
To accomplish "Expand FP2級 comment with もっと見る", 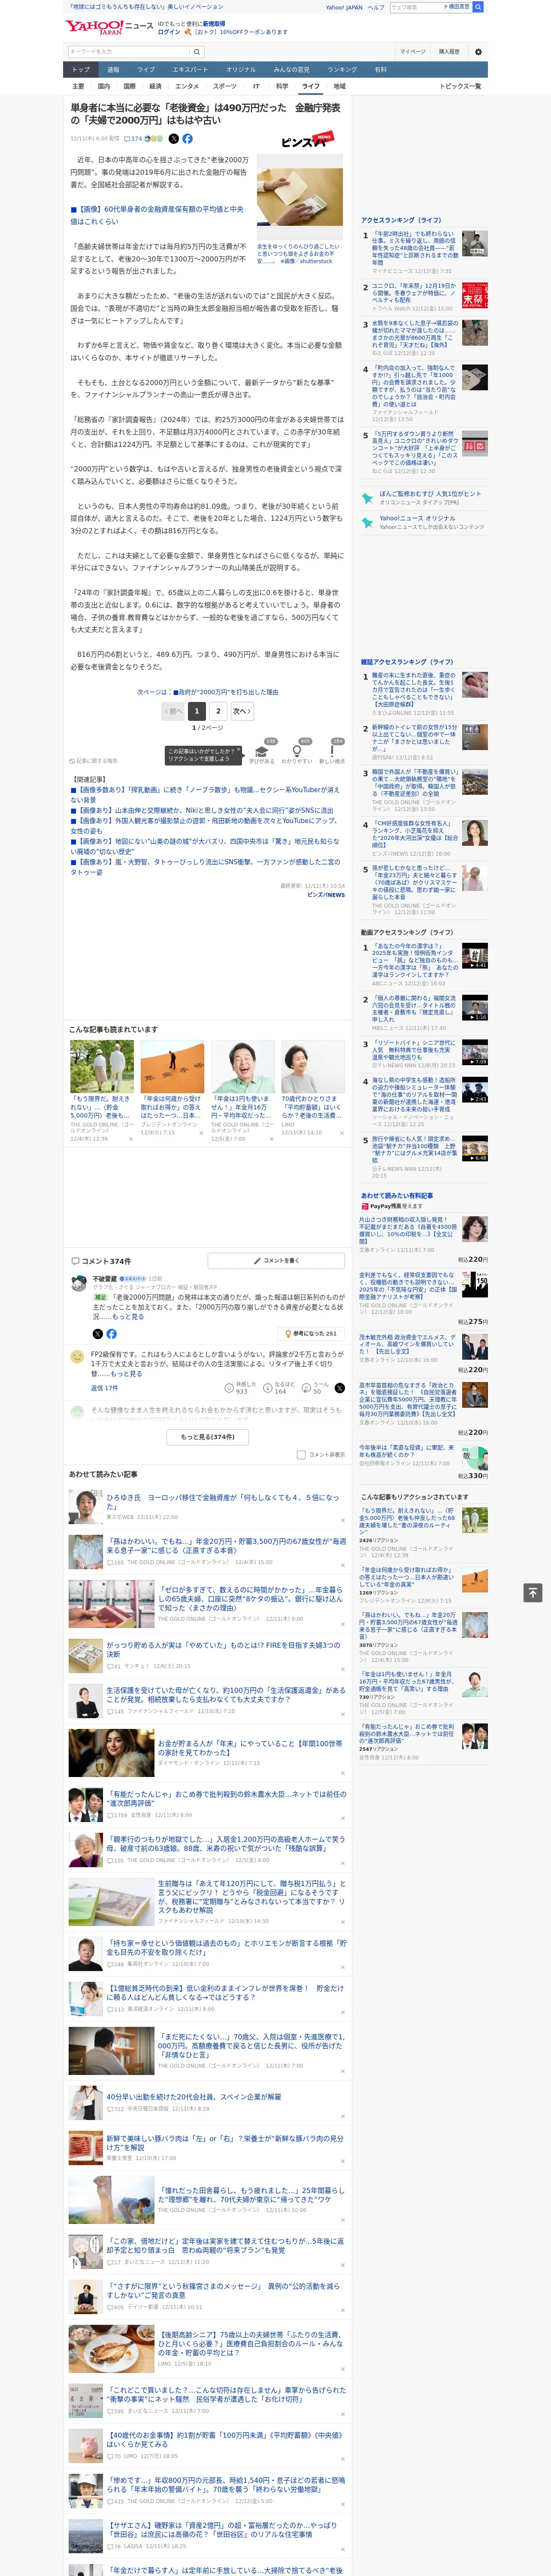I will pyautogui.click(x=126, y=1374).
